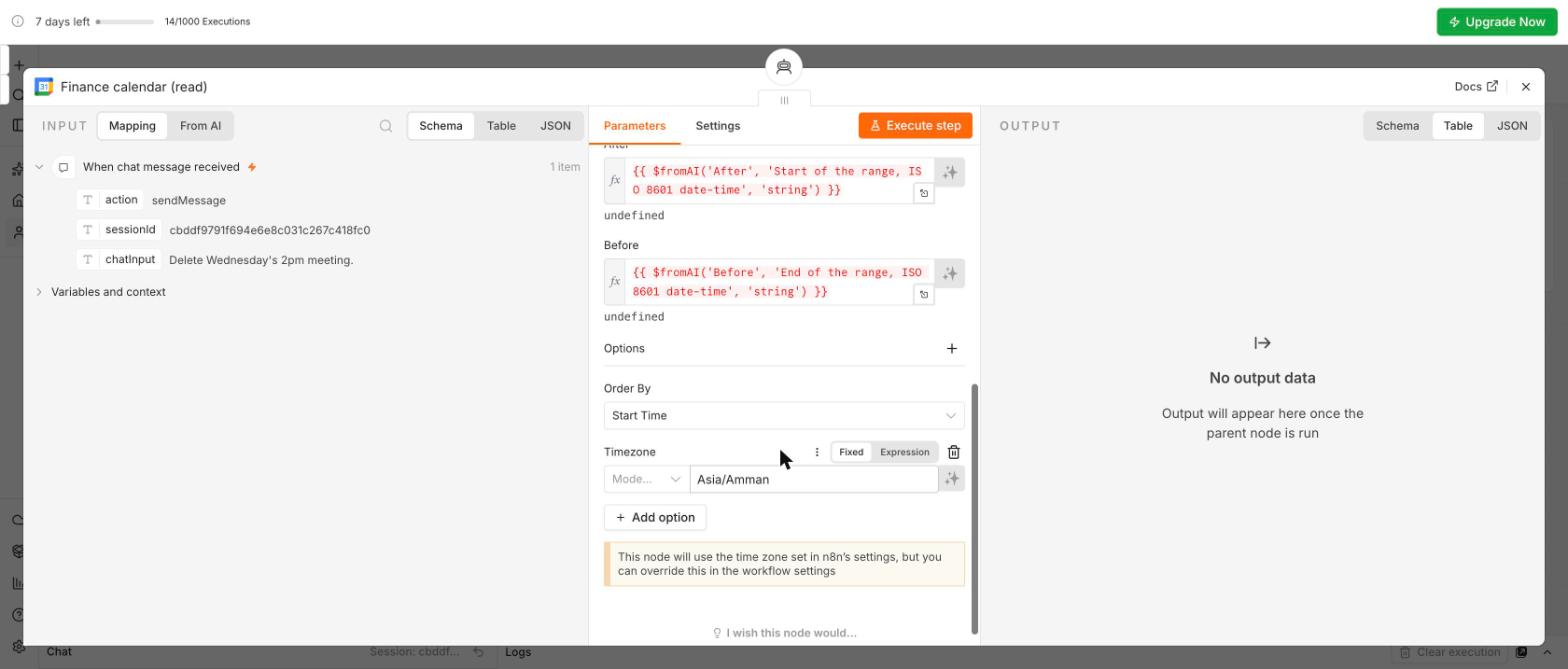Open the expression editor on After field

point(924,194)
